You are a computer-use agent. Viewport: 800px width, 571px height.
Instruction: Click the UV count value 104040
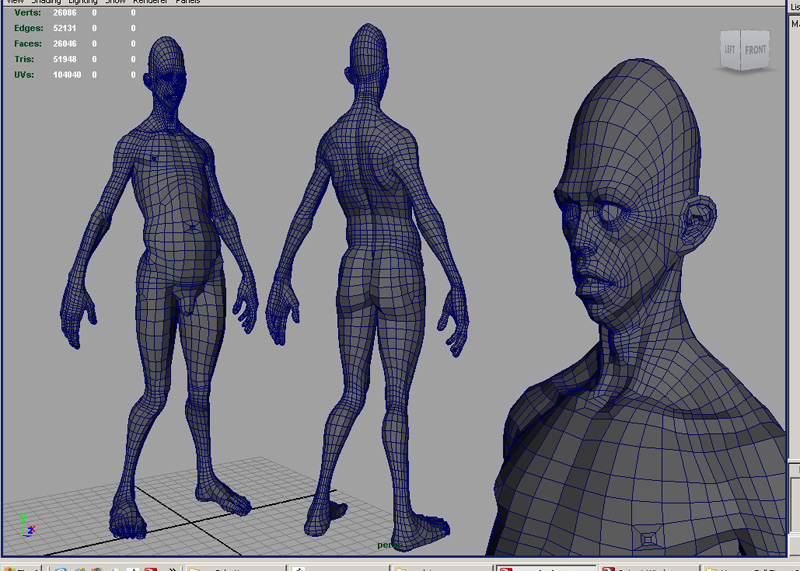tap(67, 75)
